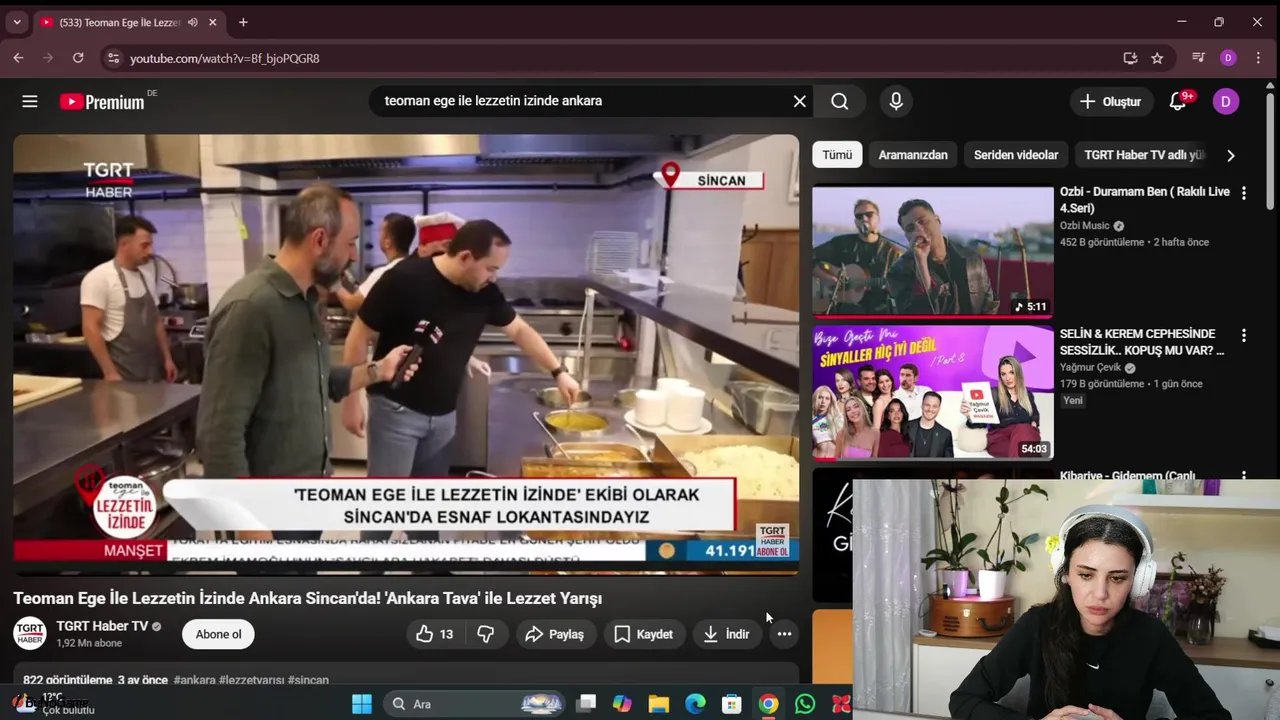Screen dimensions: 1280x720
Task: Install app icon in address bar
Action: tap(1130, 58)
